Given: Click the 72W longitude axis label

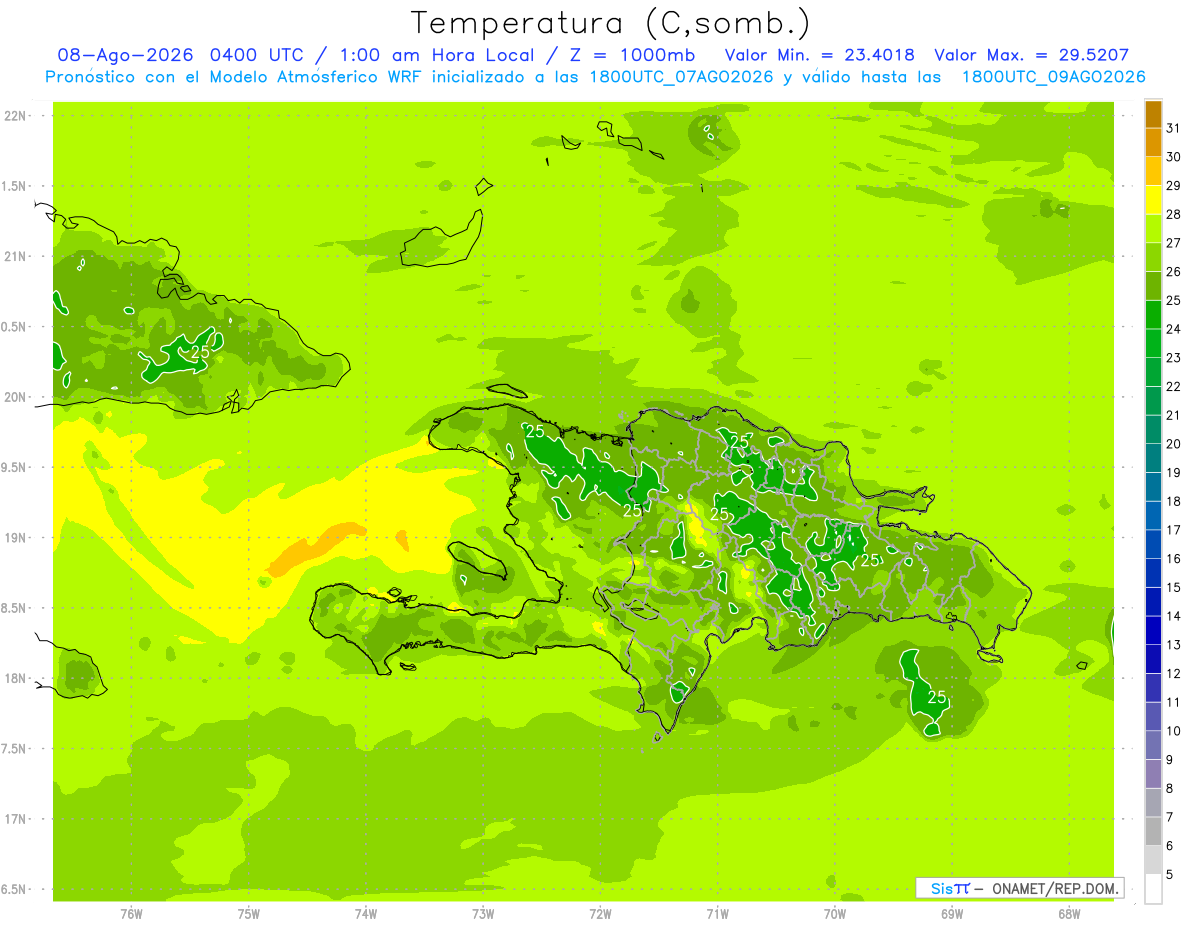Looking at the screenshot, I should point(600,913).
